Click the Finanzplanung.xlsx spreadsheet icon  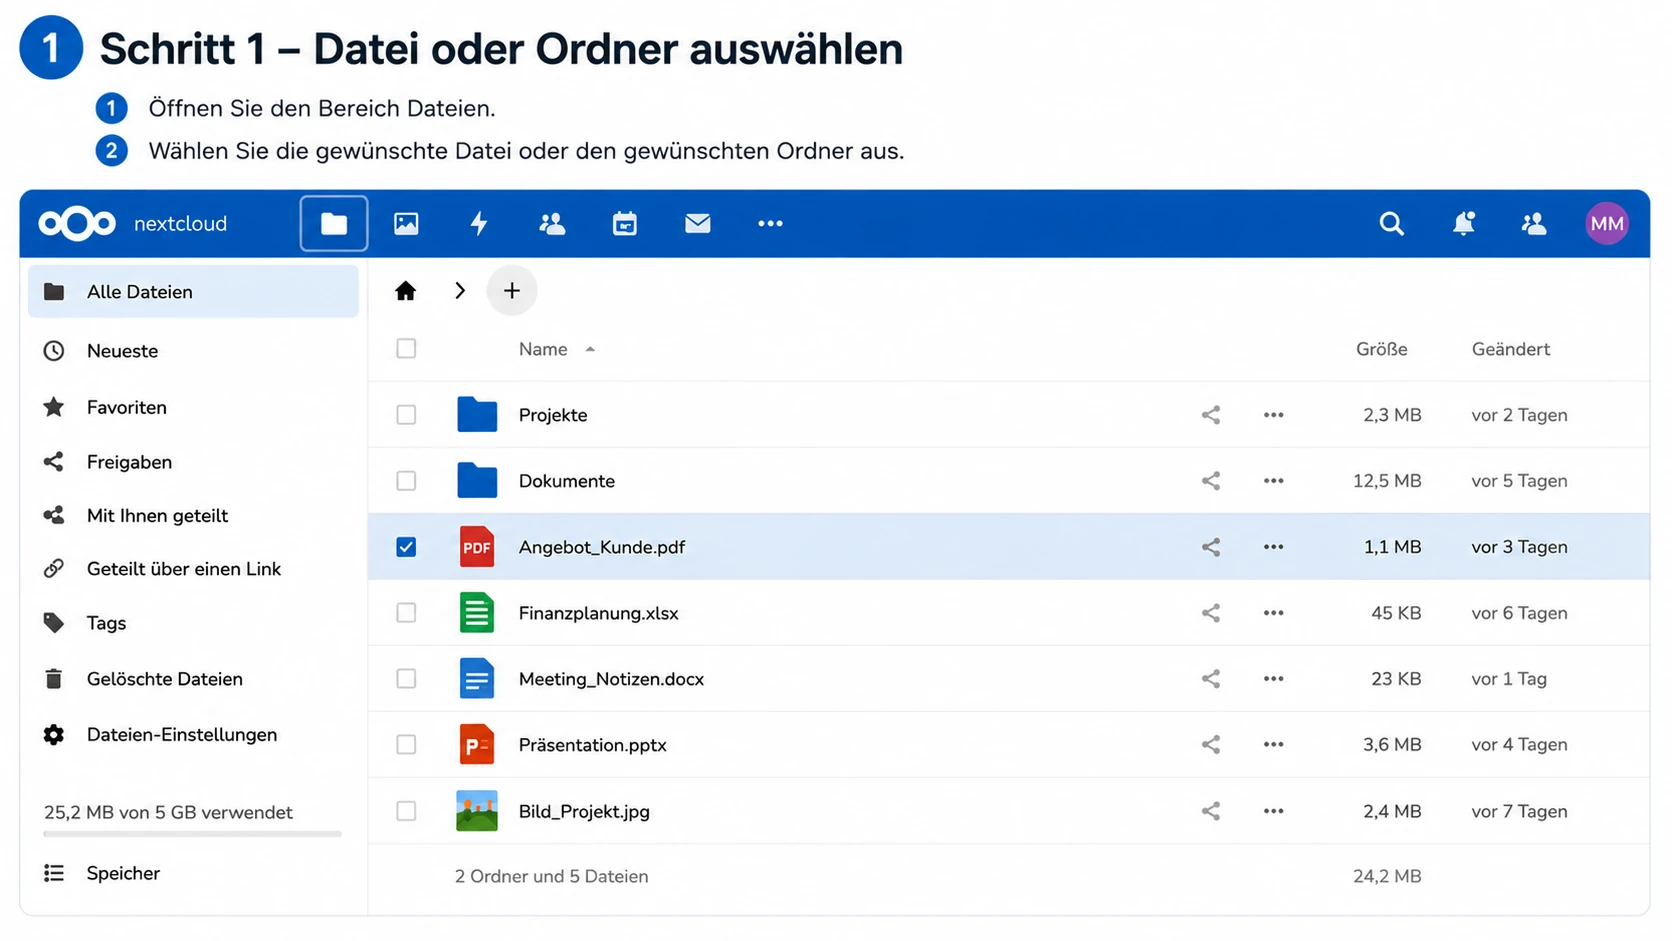[x=477, y=613]
